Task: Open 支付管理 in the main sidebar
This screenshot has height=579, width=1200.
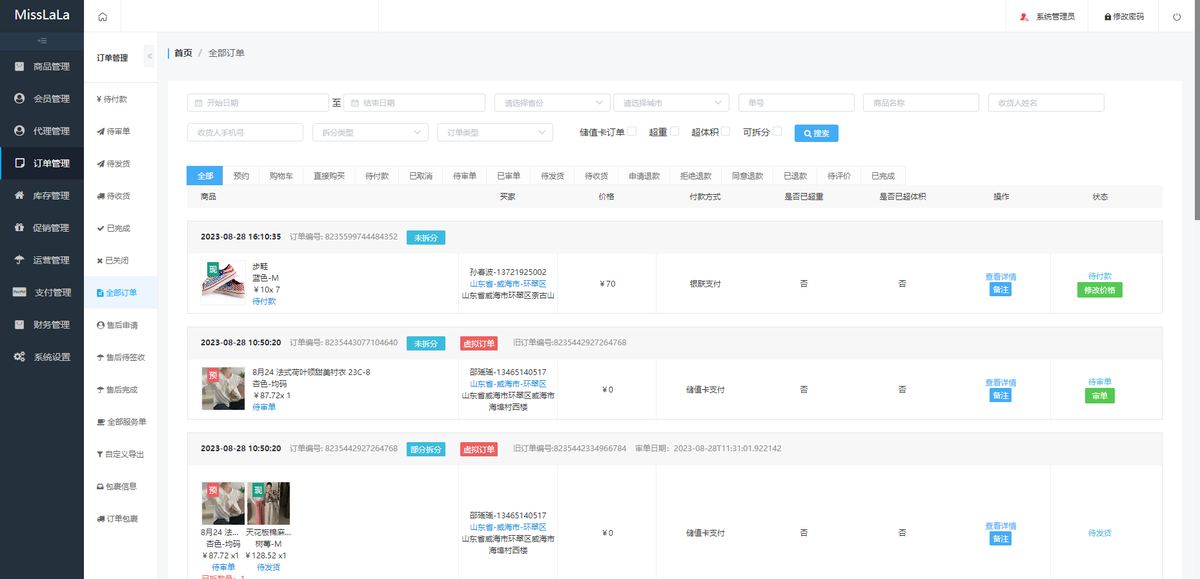Action: [42, 293]
